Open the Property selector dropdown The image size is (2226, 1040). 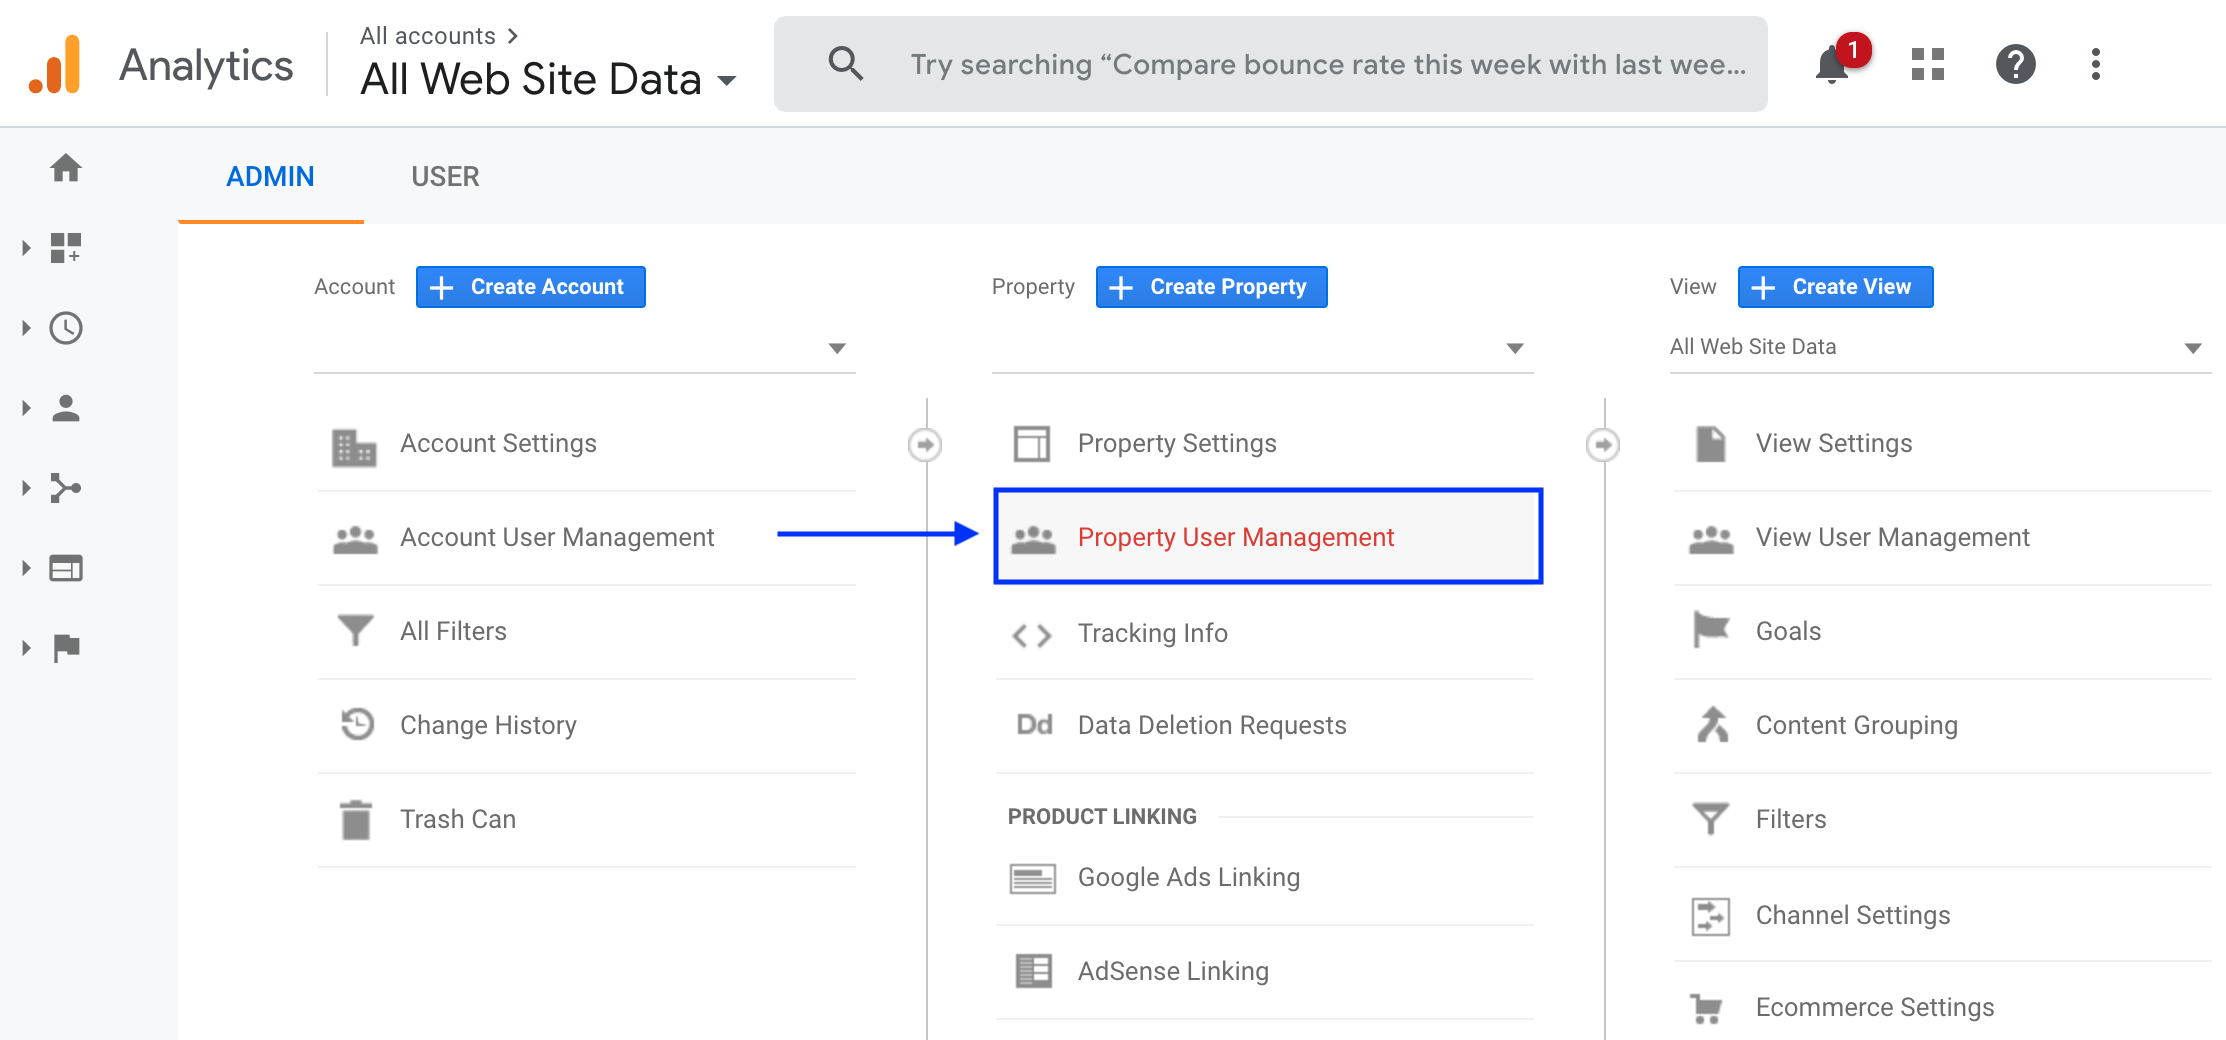1262,348
